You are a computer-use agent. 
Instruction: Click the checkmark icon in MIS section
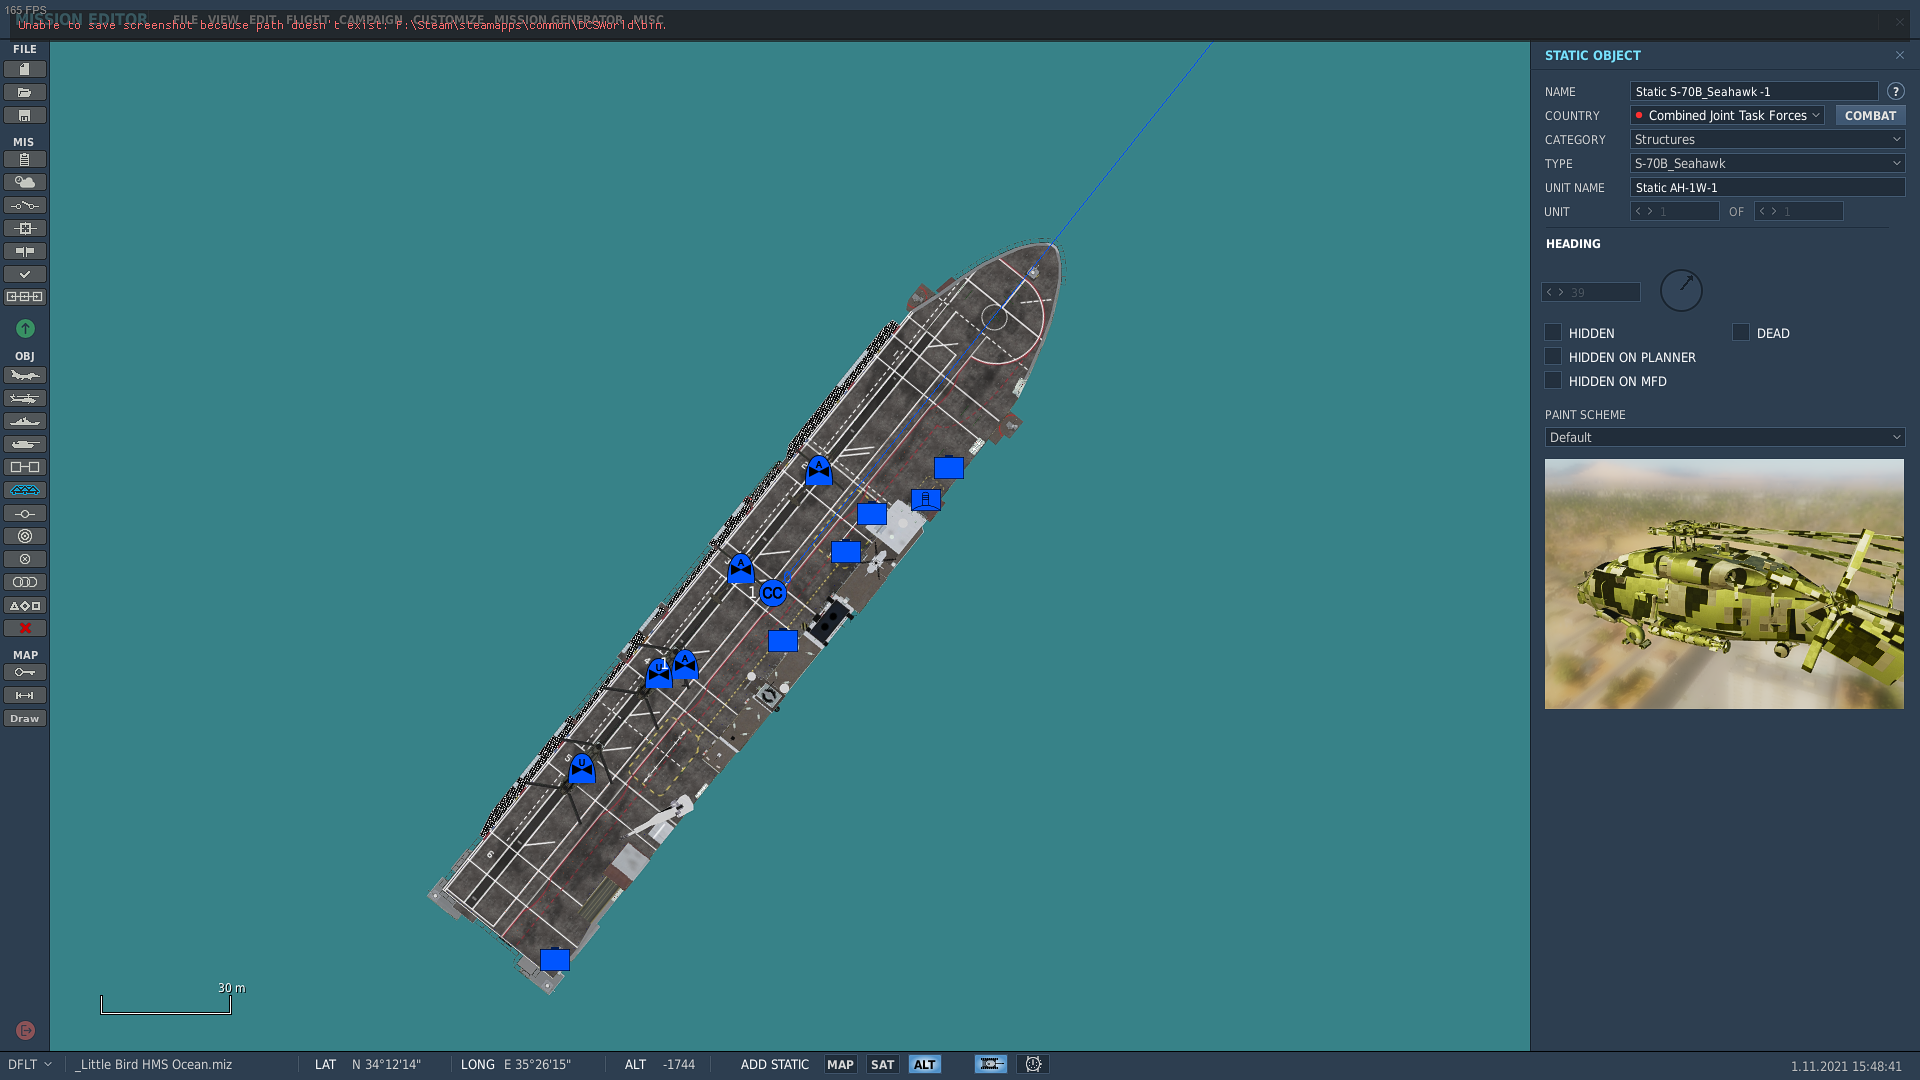pos(25,274)
